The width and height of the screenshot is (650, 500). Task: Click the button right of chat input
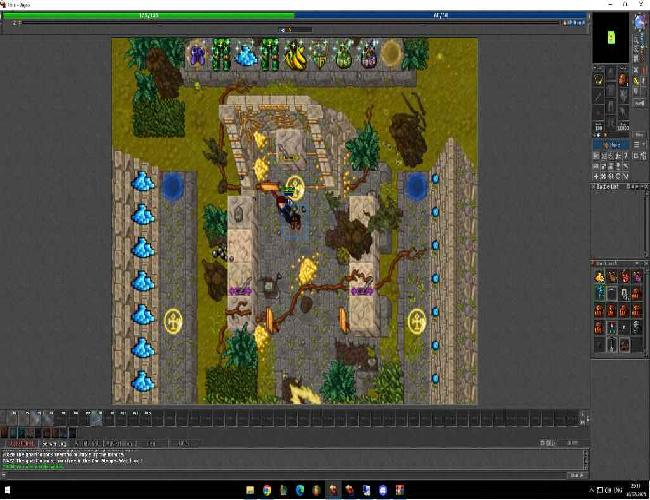(x=577, y=475)
